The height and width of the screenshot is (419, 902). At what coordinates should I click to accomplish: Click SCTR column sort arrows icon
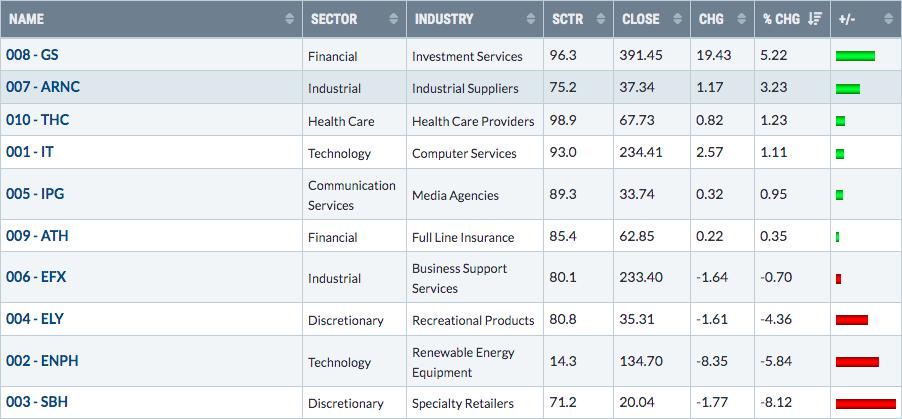point(601,19)
